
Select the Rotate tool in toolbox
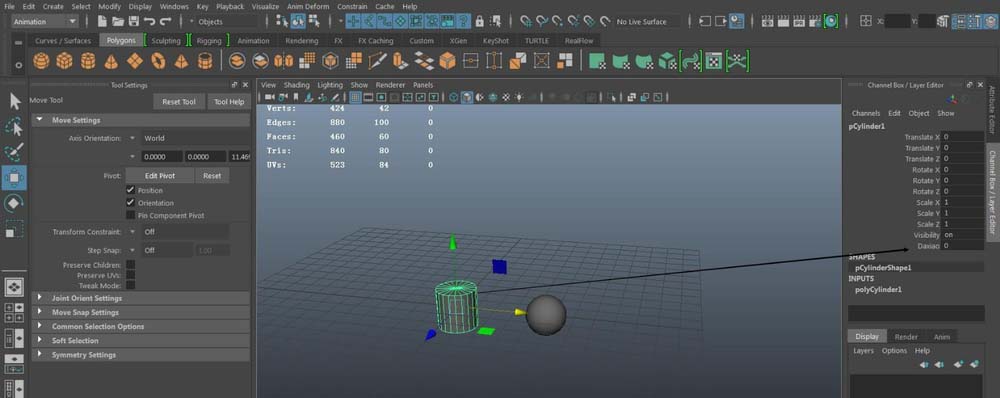14,203
